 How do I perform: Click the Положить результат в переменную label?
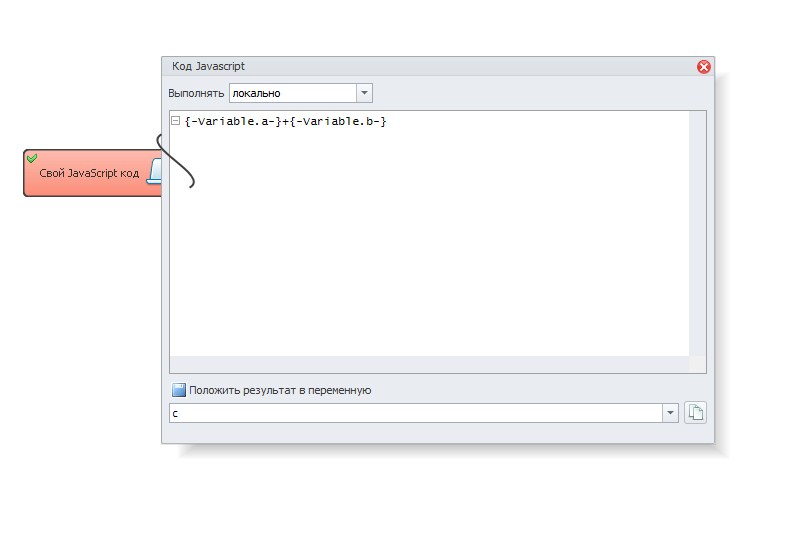click(280, 390)
